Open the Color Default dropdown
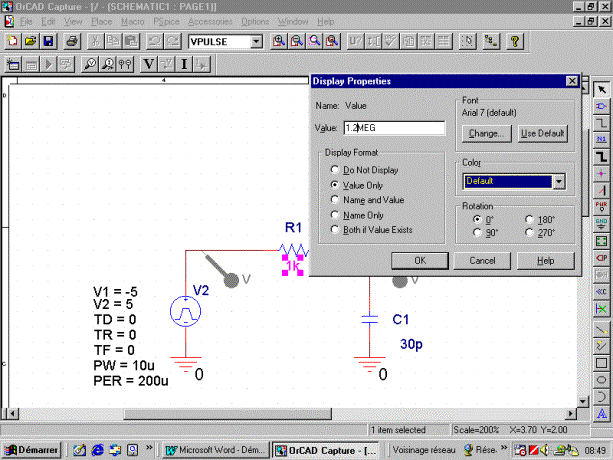Viewport: 613px width, 460px height. (x=559, y=181)
